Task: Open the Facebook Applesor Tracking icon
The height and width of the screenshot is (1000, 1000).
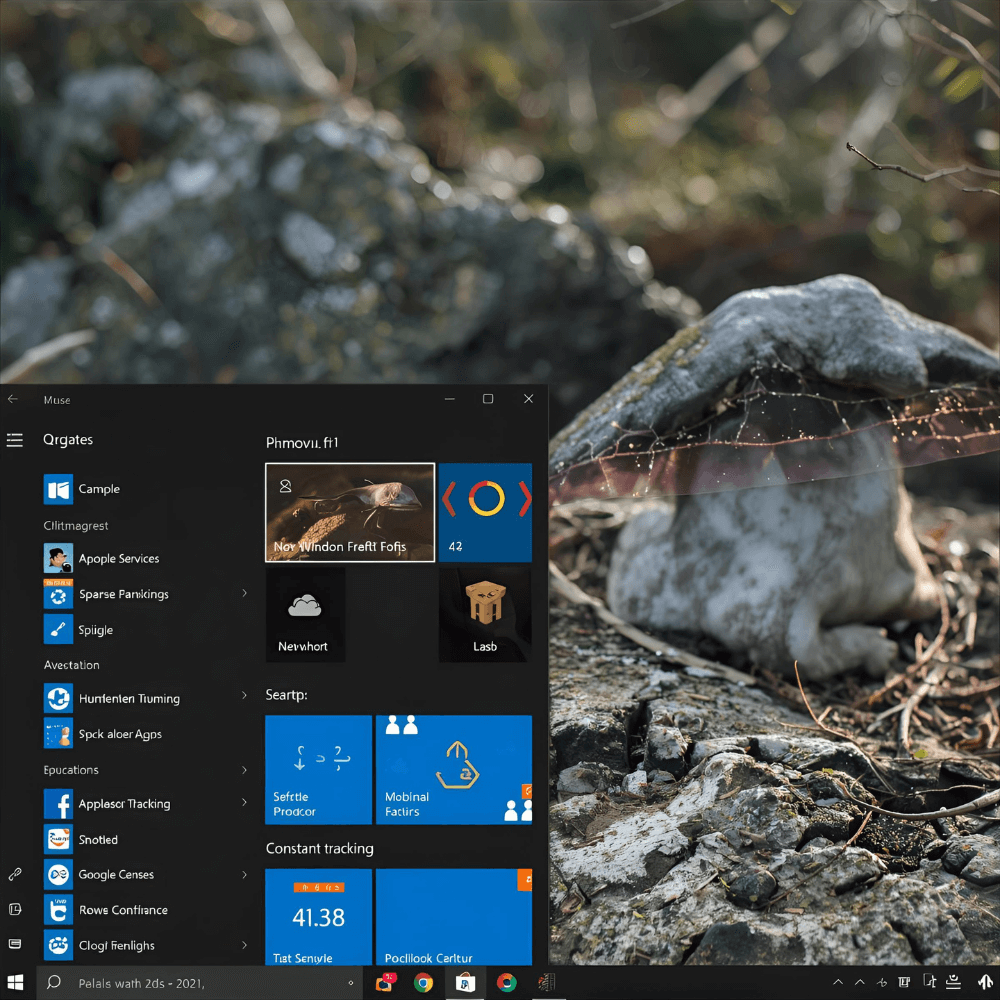Action: tap(58, 804)
